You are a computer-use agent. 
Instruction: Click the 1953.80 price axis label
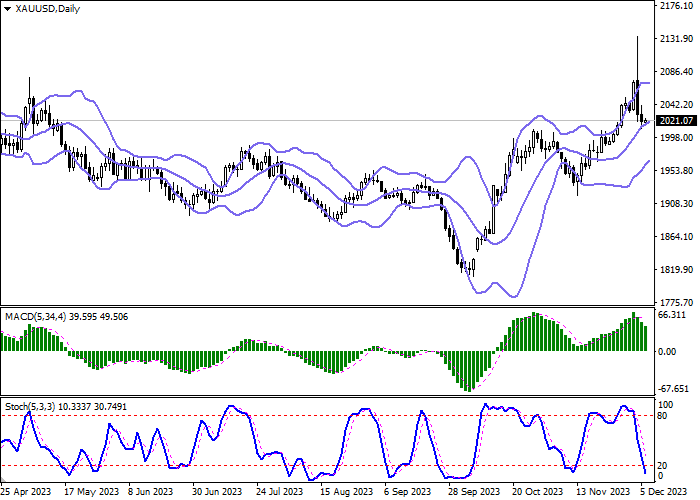(x=676, y=171)
